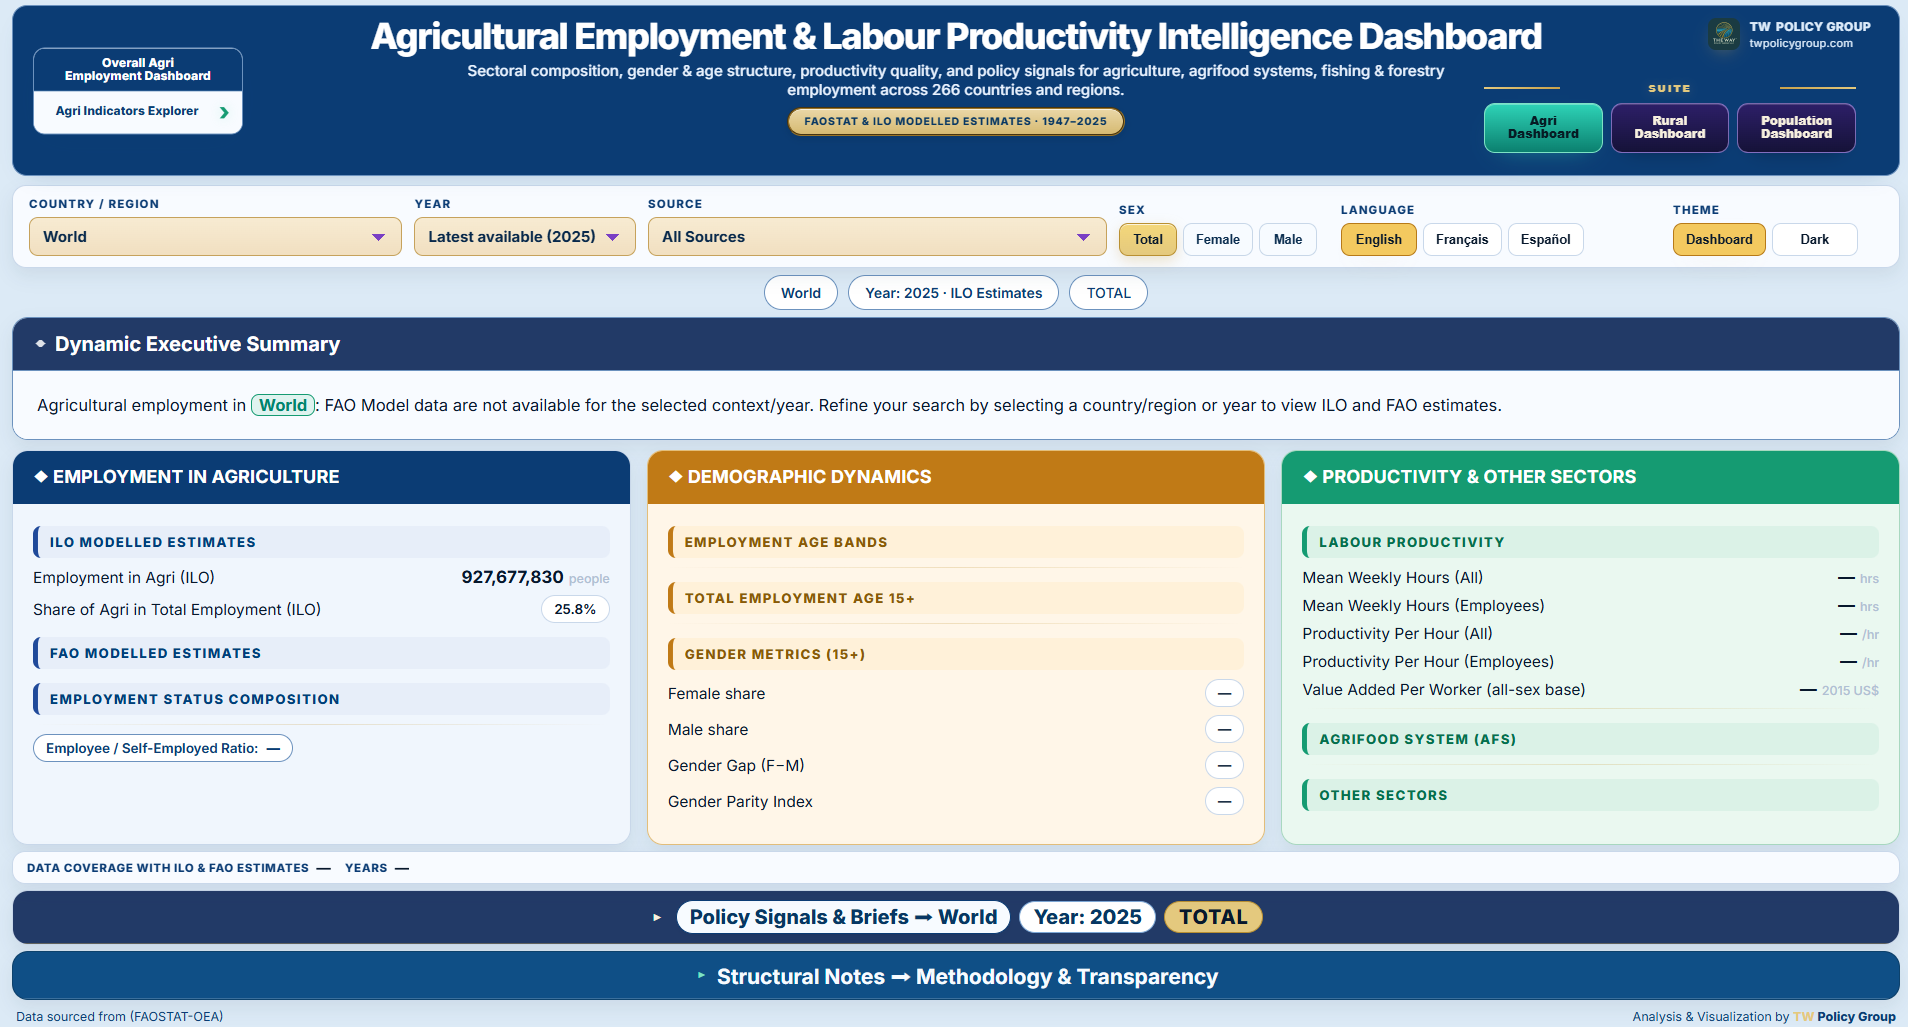Viewport: 1908px width, 1027px height.
Task: Click the Gender Gap (F−M) value pill
Action: coord(1224,765)
